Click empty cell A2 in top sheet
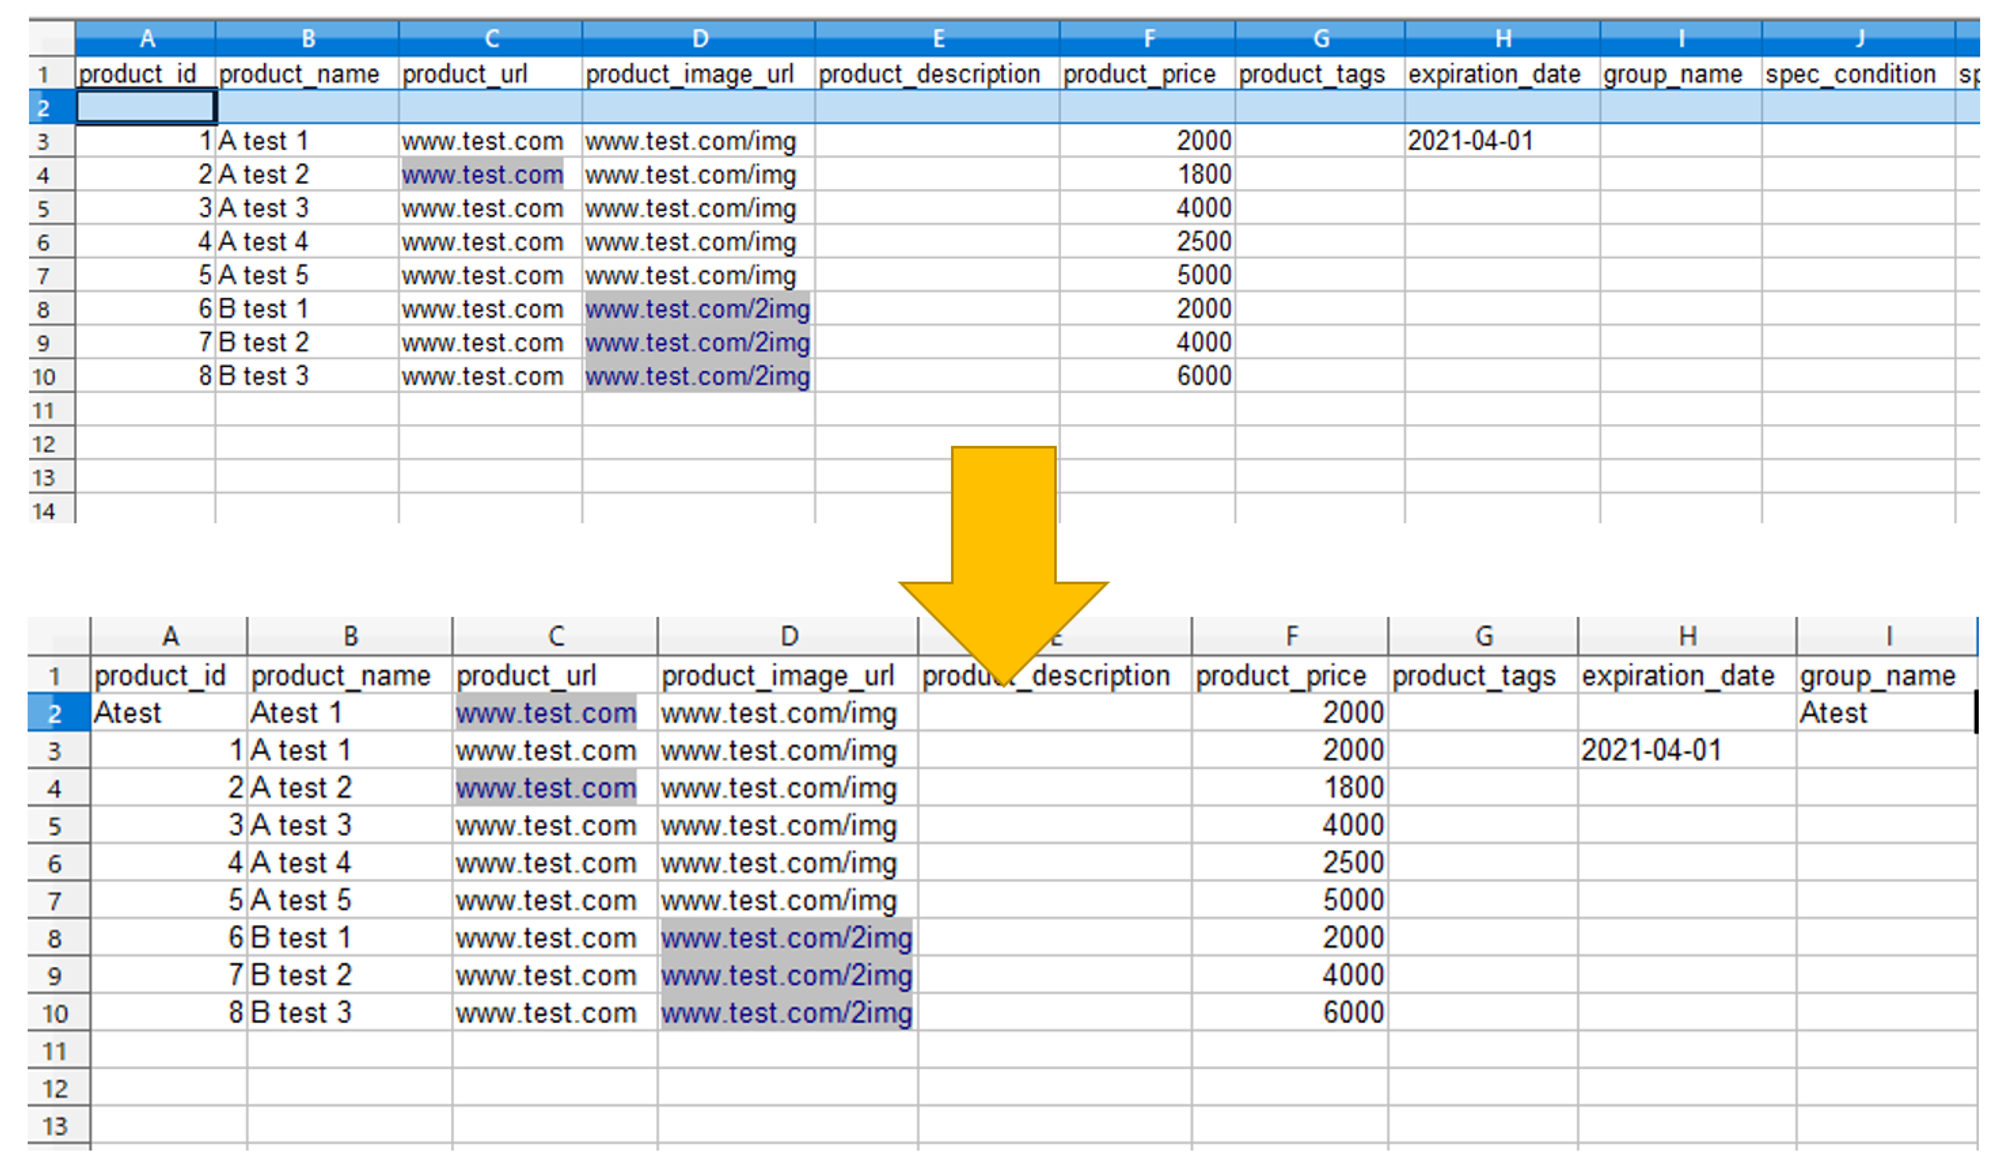Screen dimensions: 2000x1158 (x=146, y=107)
